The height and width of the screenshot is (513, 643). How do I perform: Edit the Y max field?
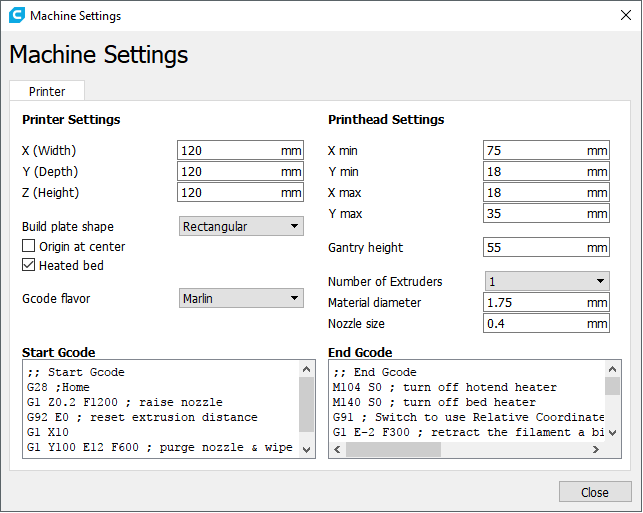546,213
